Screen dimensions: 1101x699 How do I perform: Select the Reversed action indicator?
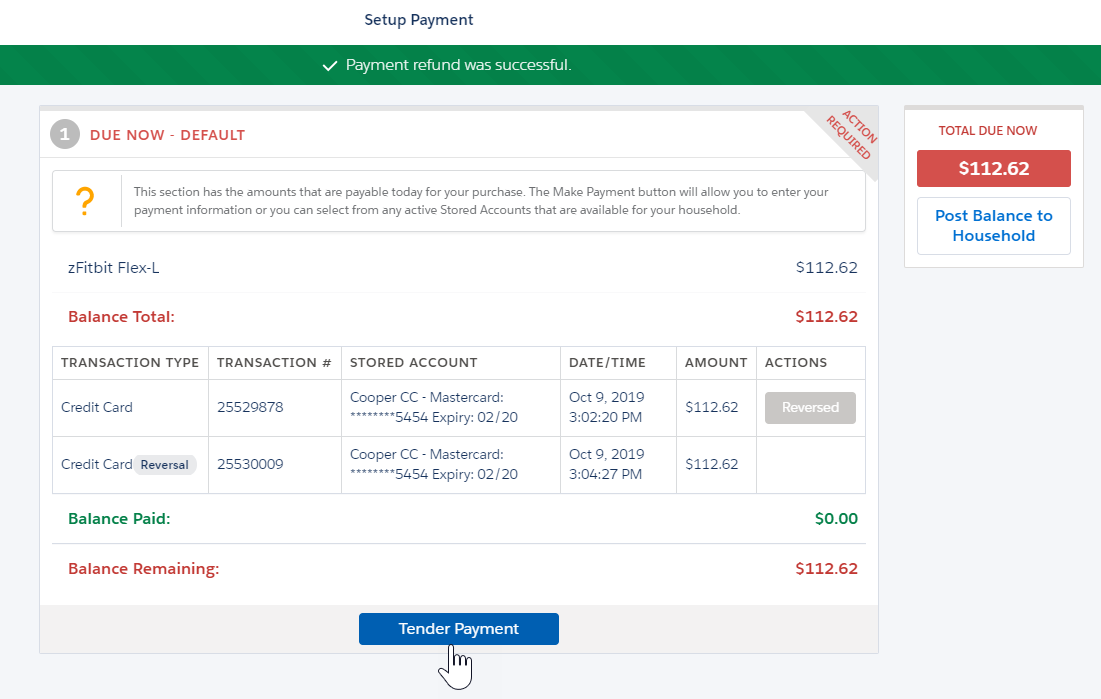[810, 407]
